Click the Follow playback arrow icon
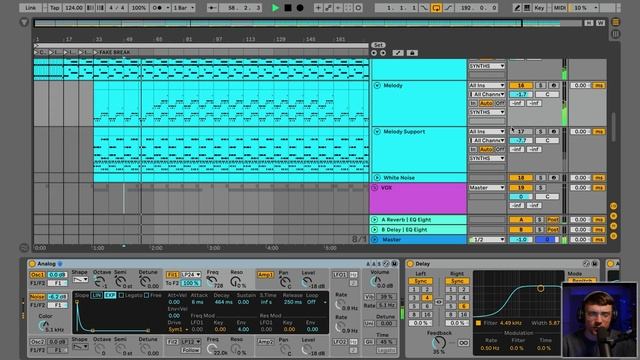This screenshot has height=360, width=640. 212,8
